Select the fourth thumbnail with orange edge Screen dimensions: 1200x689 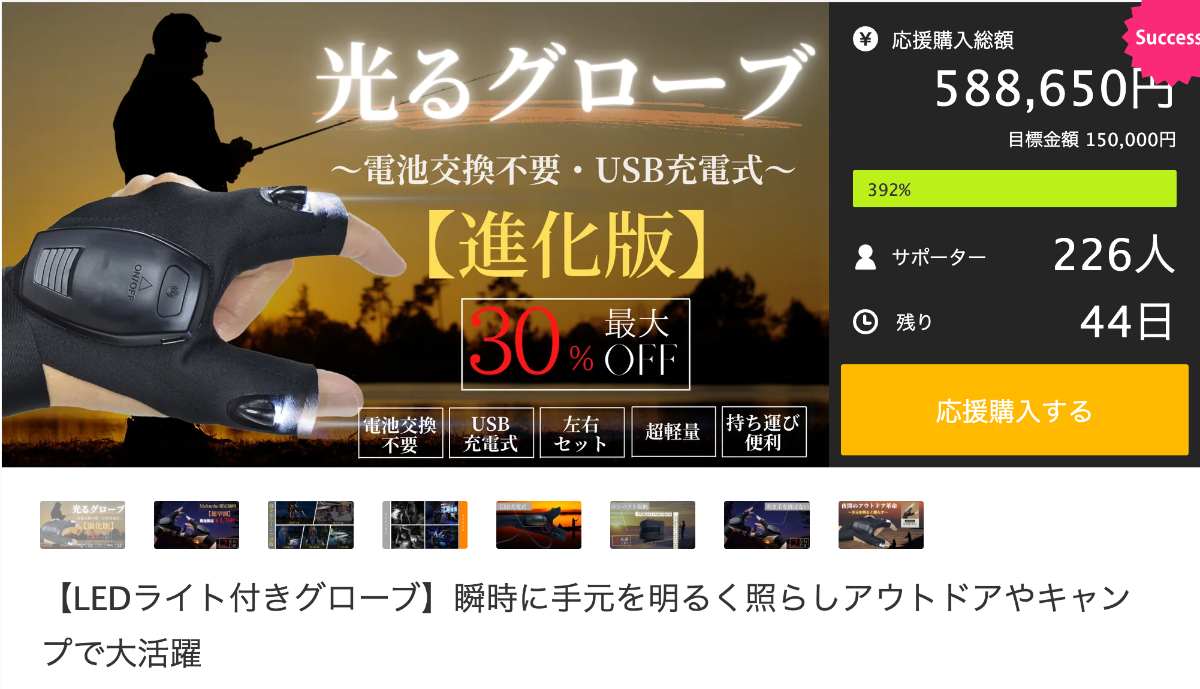click(x=424, y=525)
